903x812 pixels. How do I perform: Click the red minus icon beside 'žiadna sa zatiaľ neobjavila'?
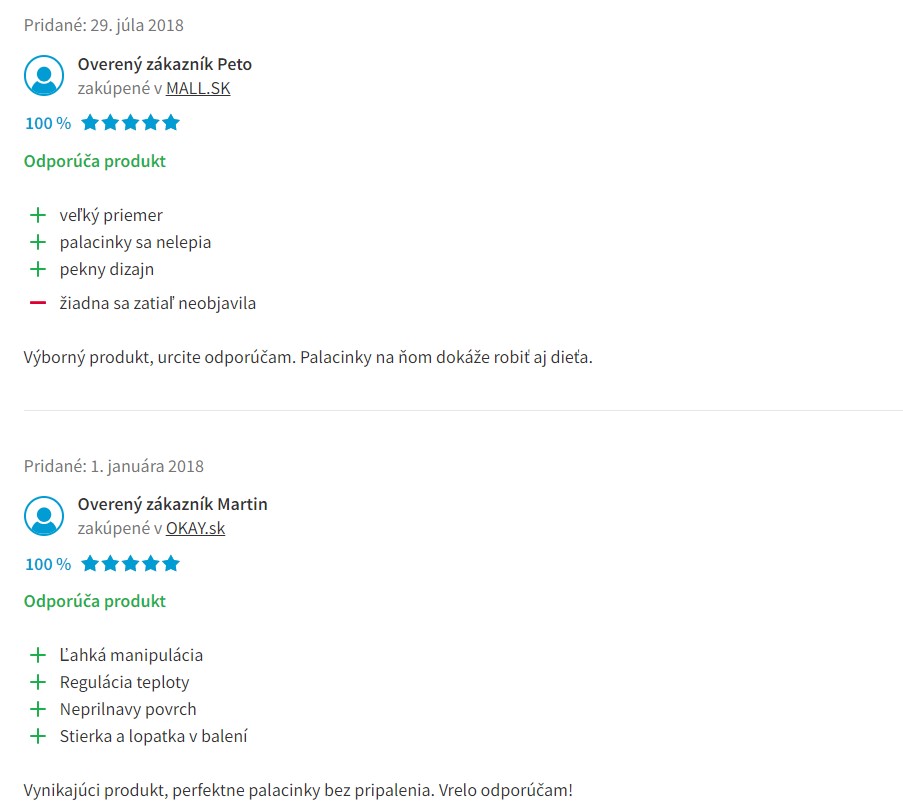tap(38, 303)
